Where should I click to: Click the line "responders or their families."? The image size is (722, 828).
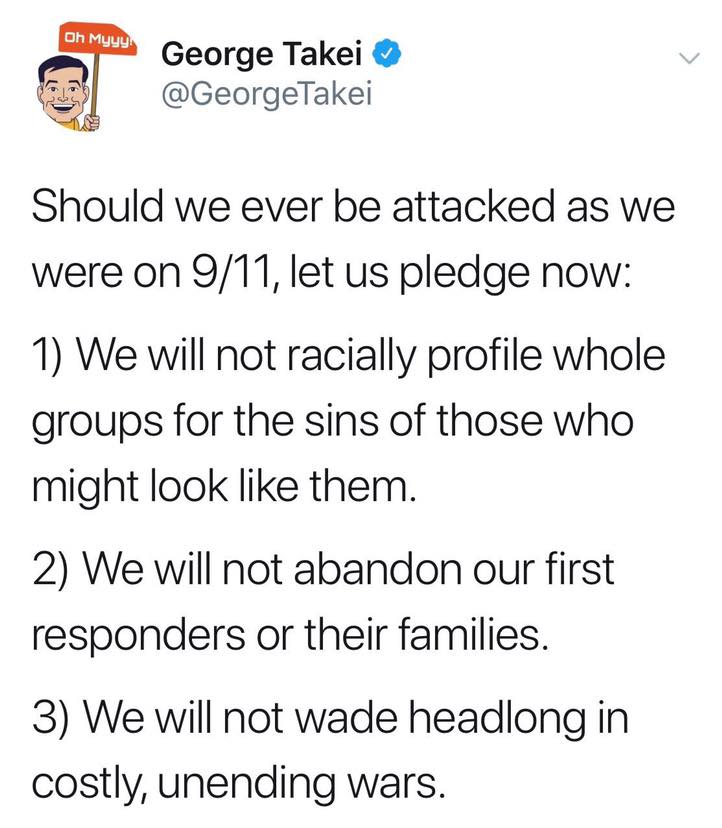(290, 635)
